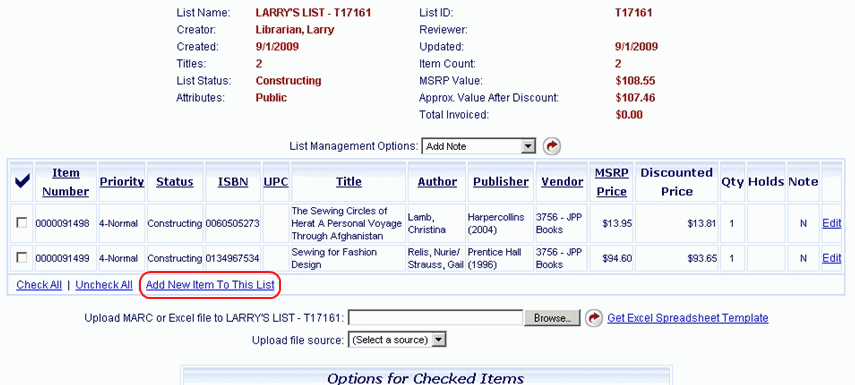Click the Browse... button
Viewport: 855px width, 385px height.
(x=553, y=318)
